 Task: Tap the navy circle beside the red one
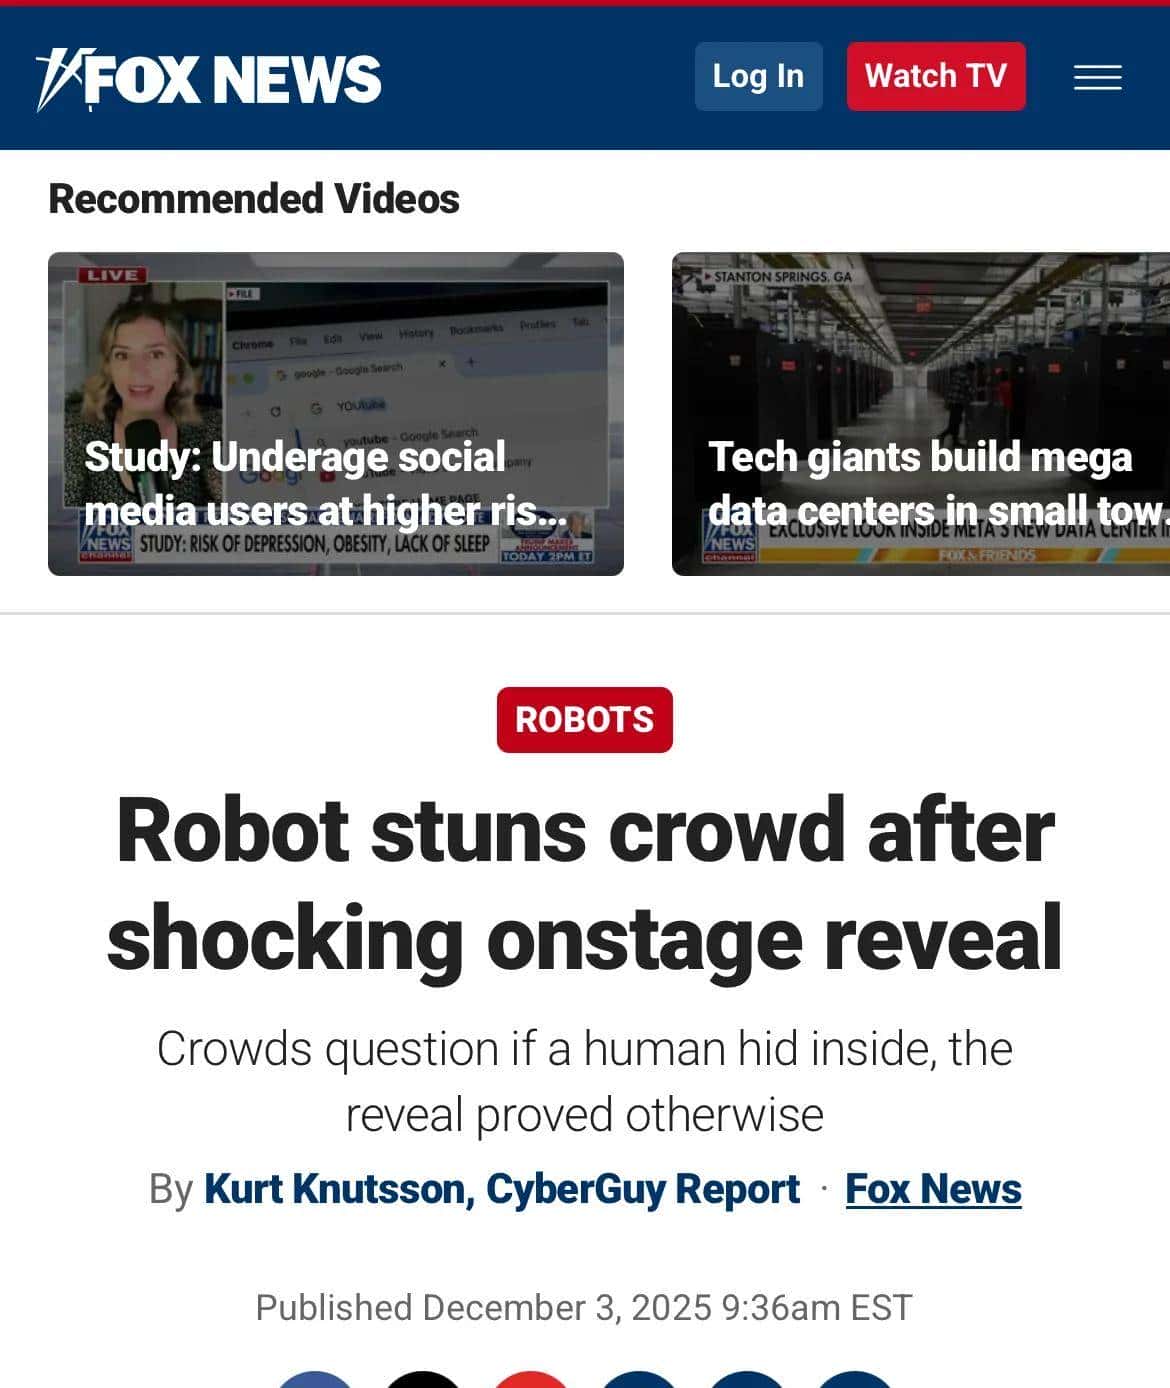pos(639,1379)
